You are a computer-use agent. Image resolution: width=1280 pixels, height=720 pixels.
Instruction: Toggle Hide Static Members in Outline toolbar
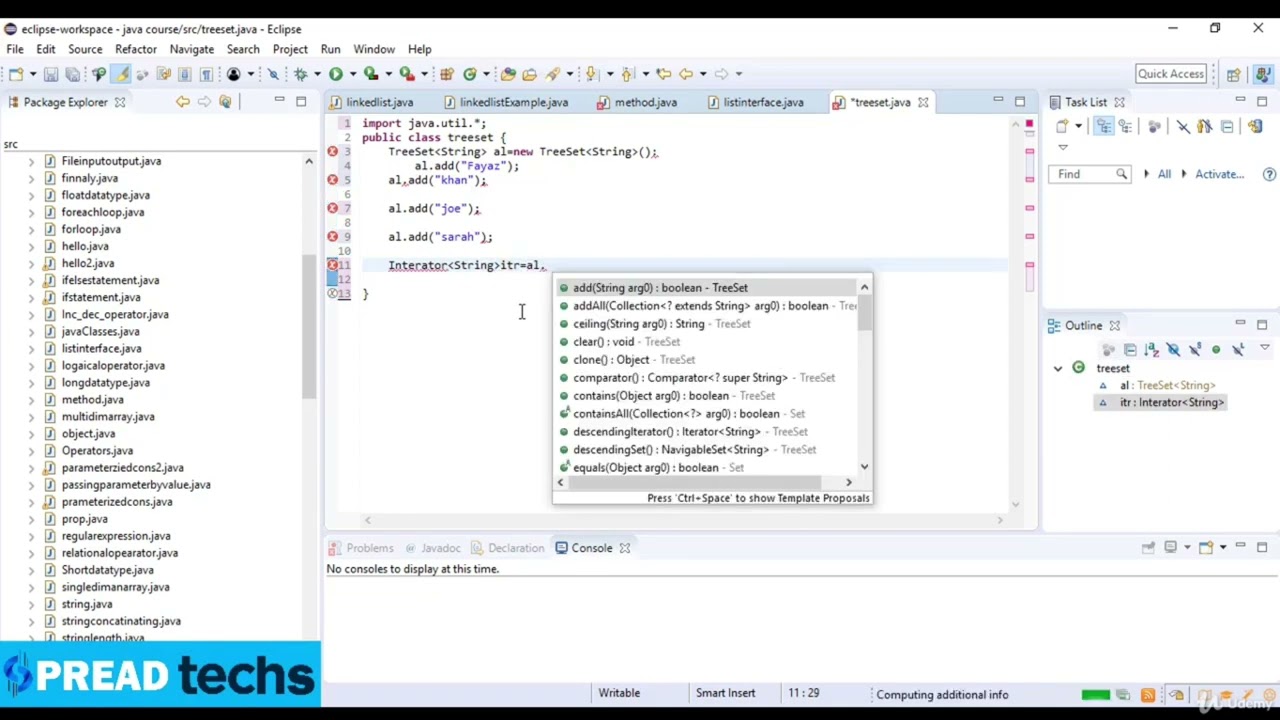[1196, 350]
